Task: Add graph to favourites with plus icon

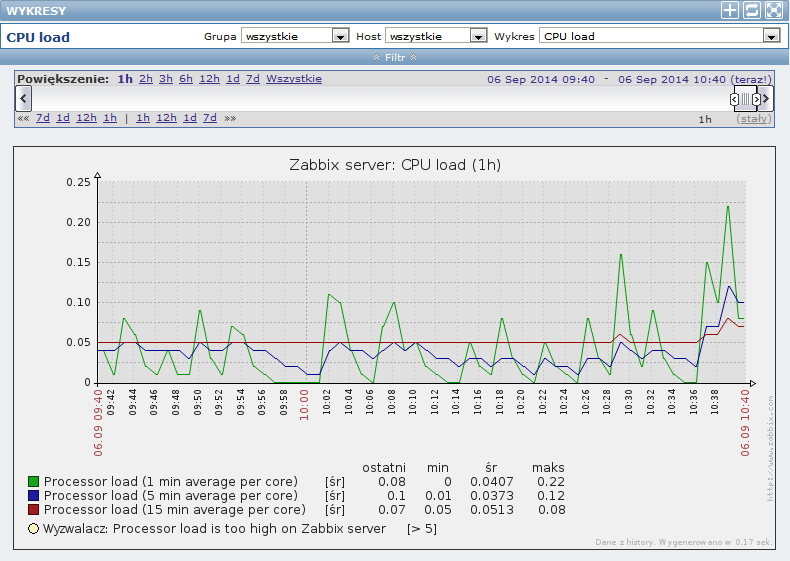Action: (x=730, y=10)
